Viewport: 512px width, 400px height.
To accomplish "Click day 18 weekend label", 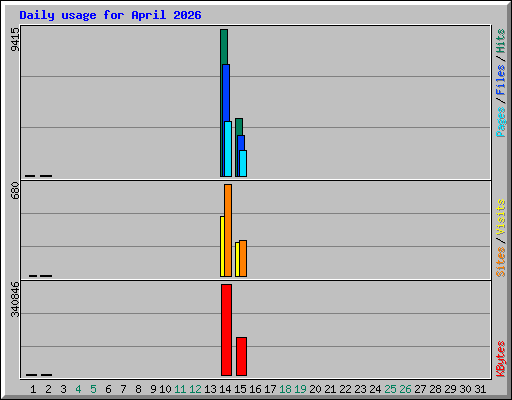I will point(285,389).
